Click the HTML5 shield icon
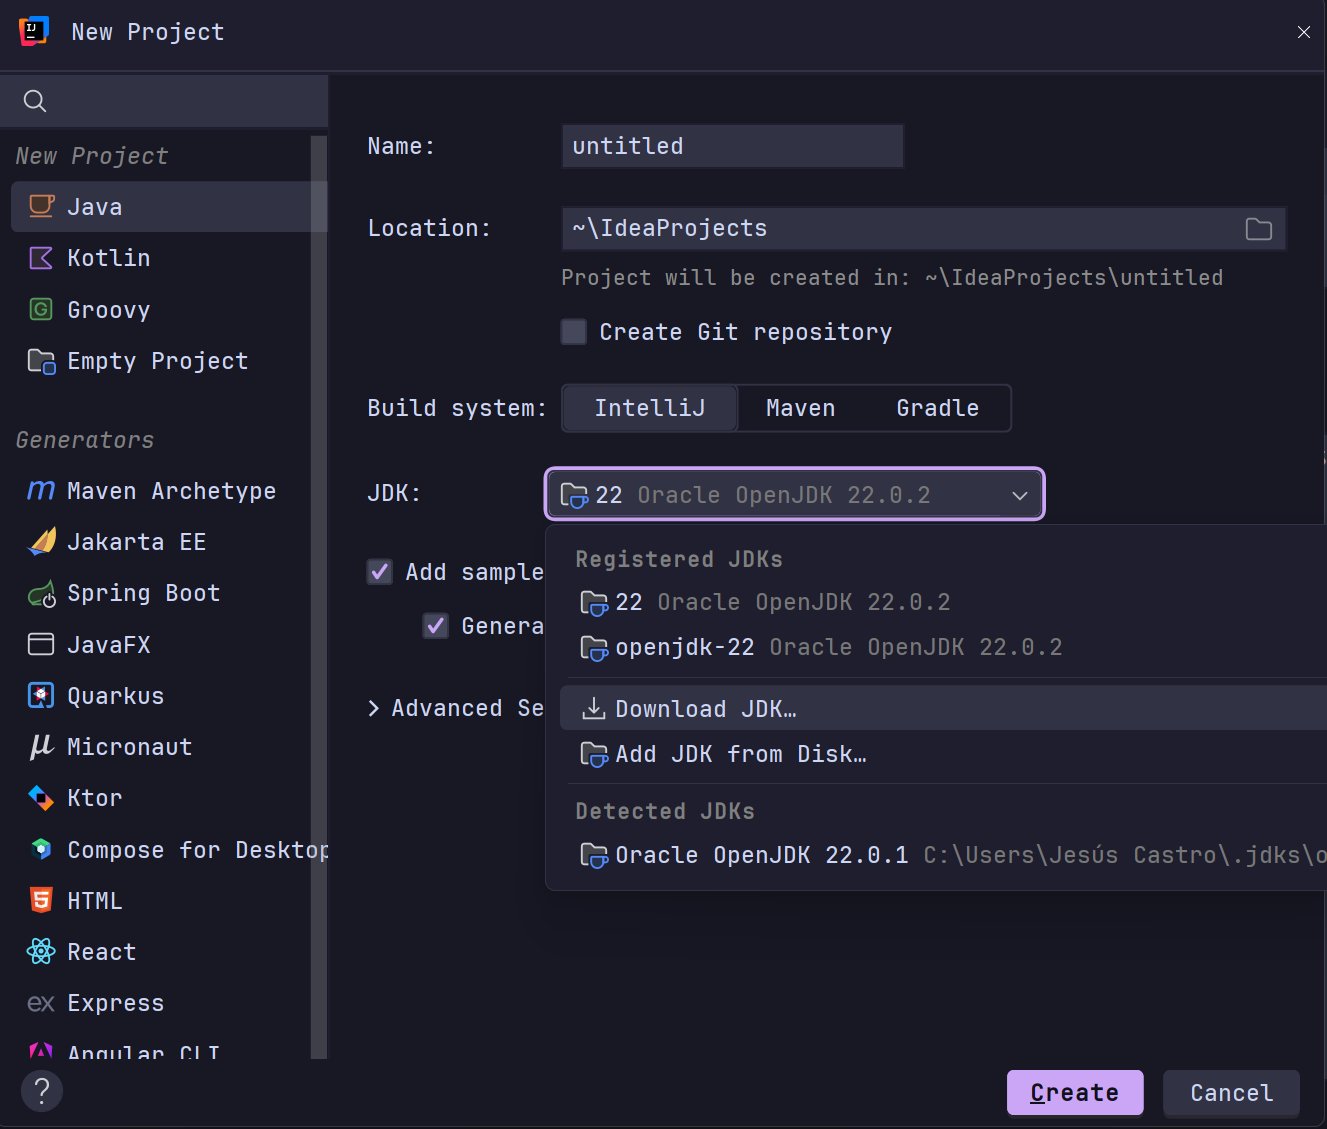Viewport: 1327px width, 1129px height. [41, 900]
